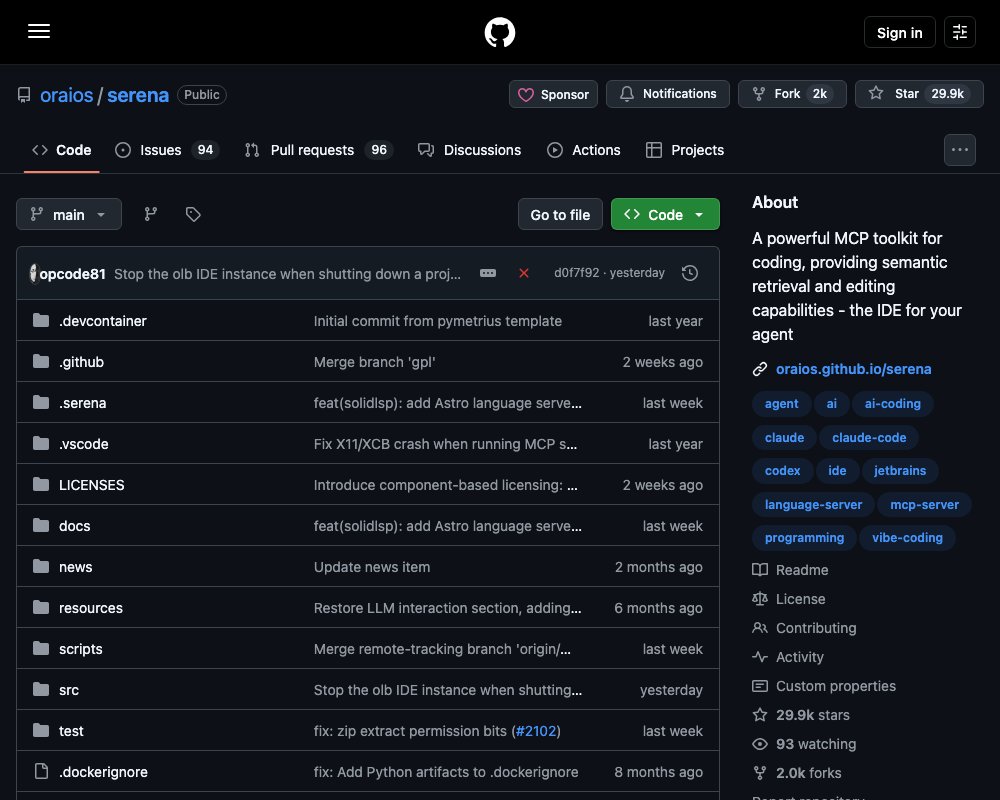Open the LICENSES folder
The image size is (1000, 800).
click(x=92, y=485)
